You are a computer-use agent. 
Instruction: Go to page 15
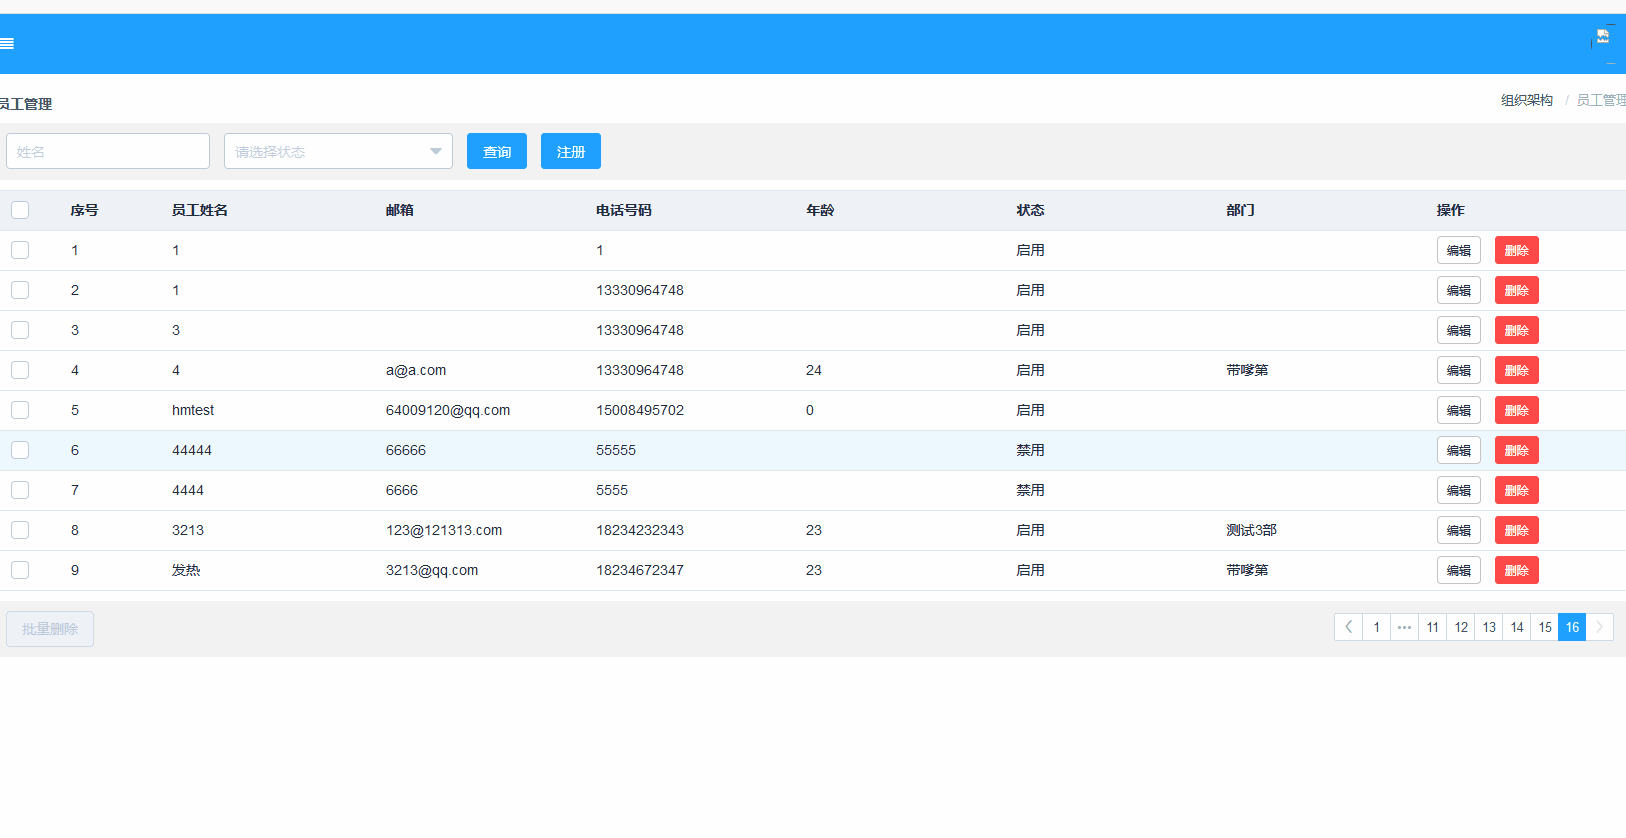coord(1544,627)
